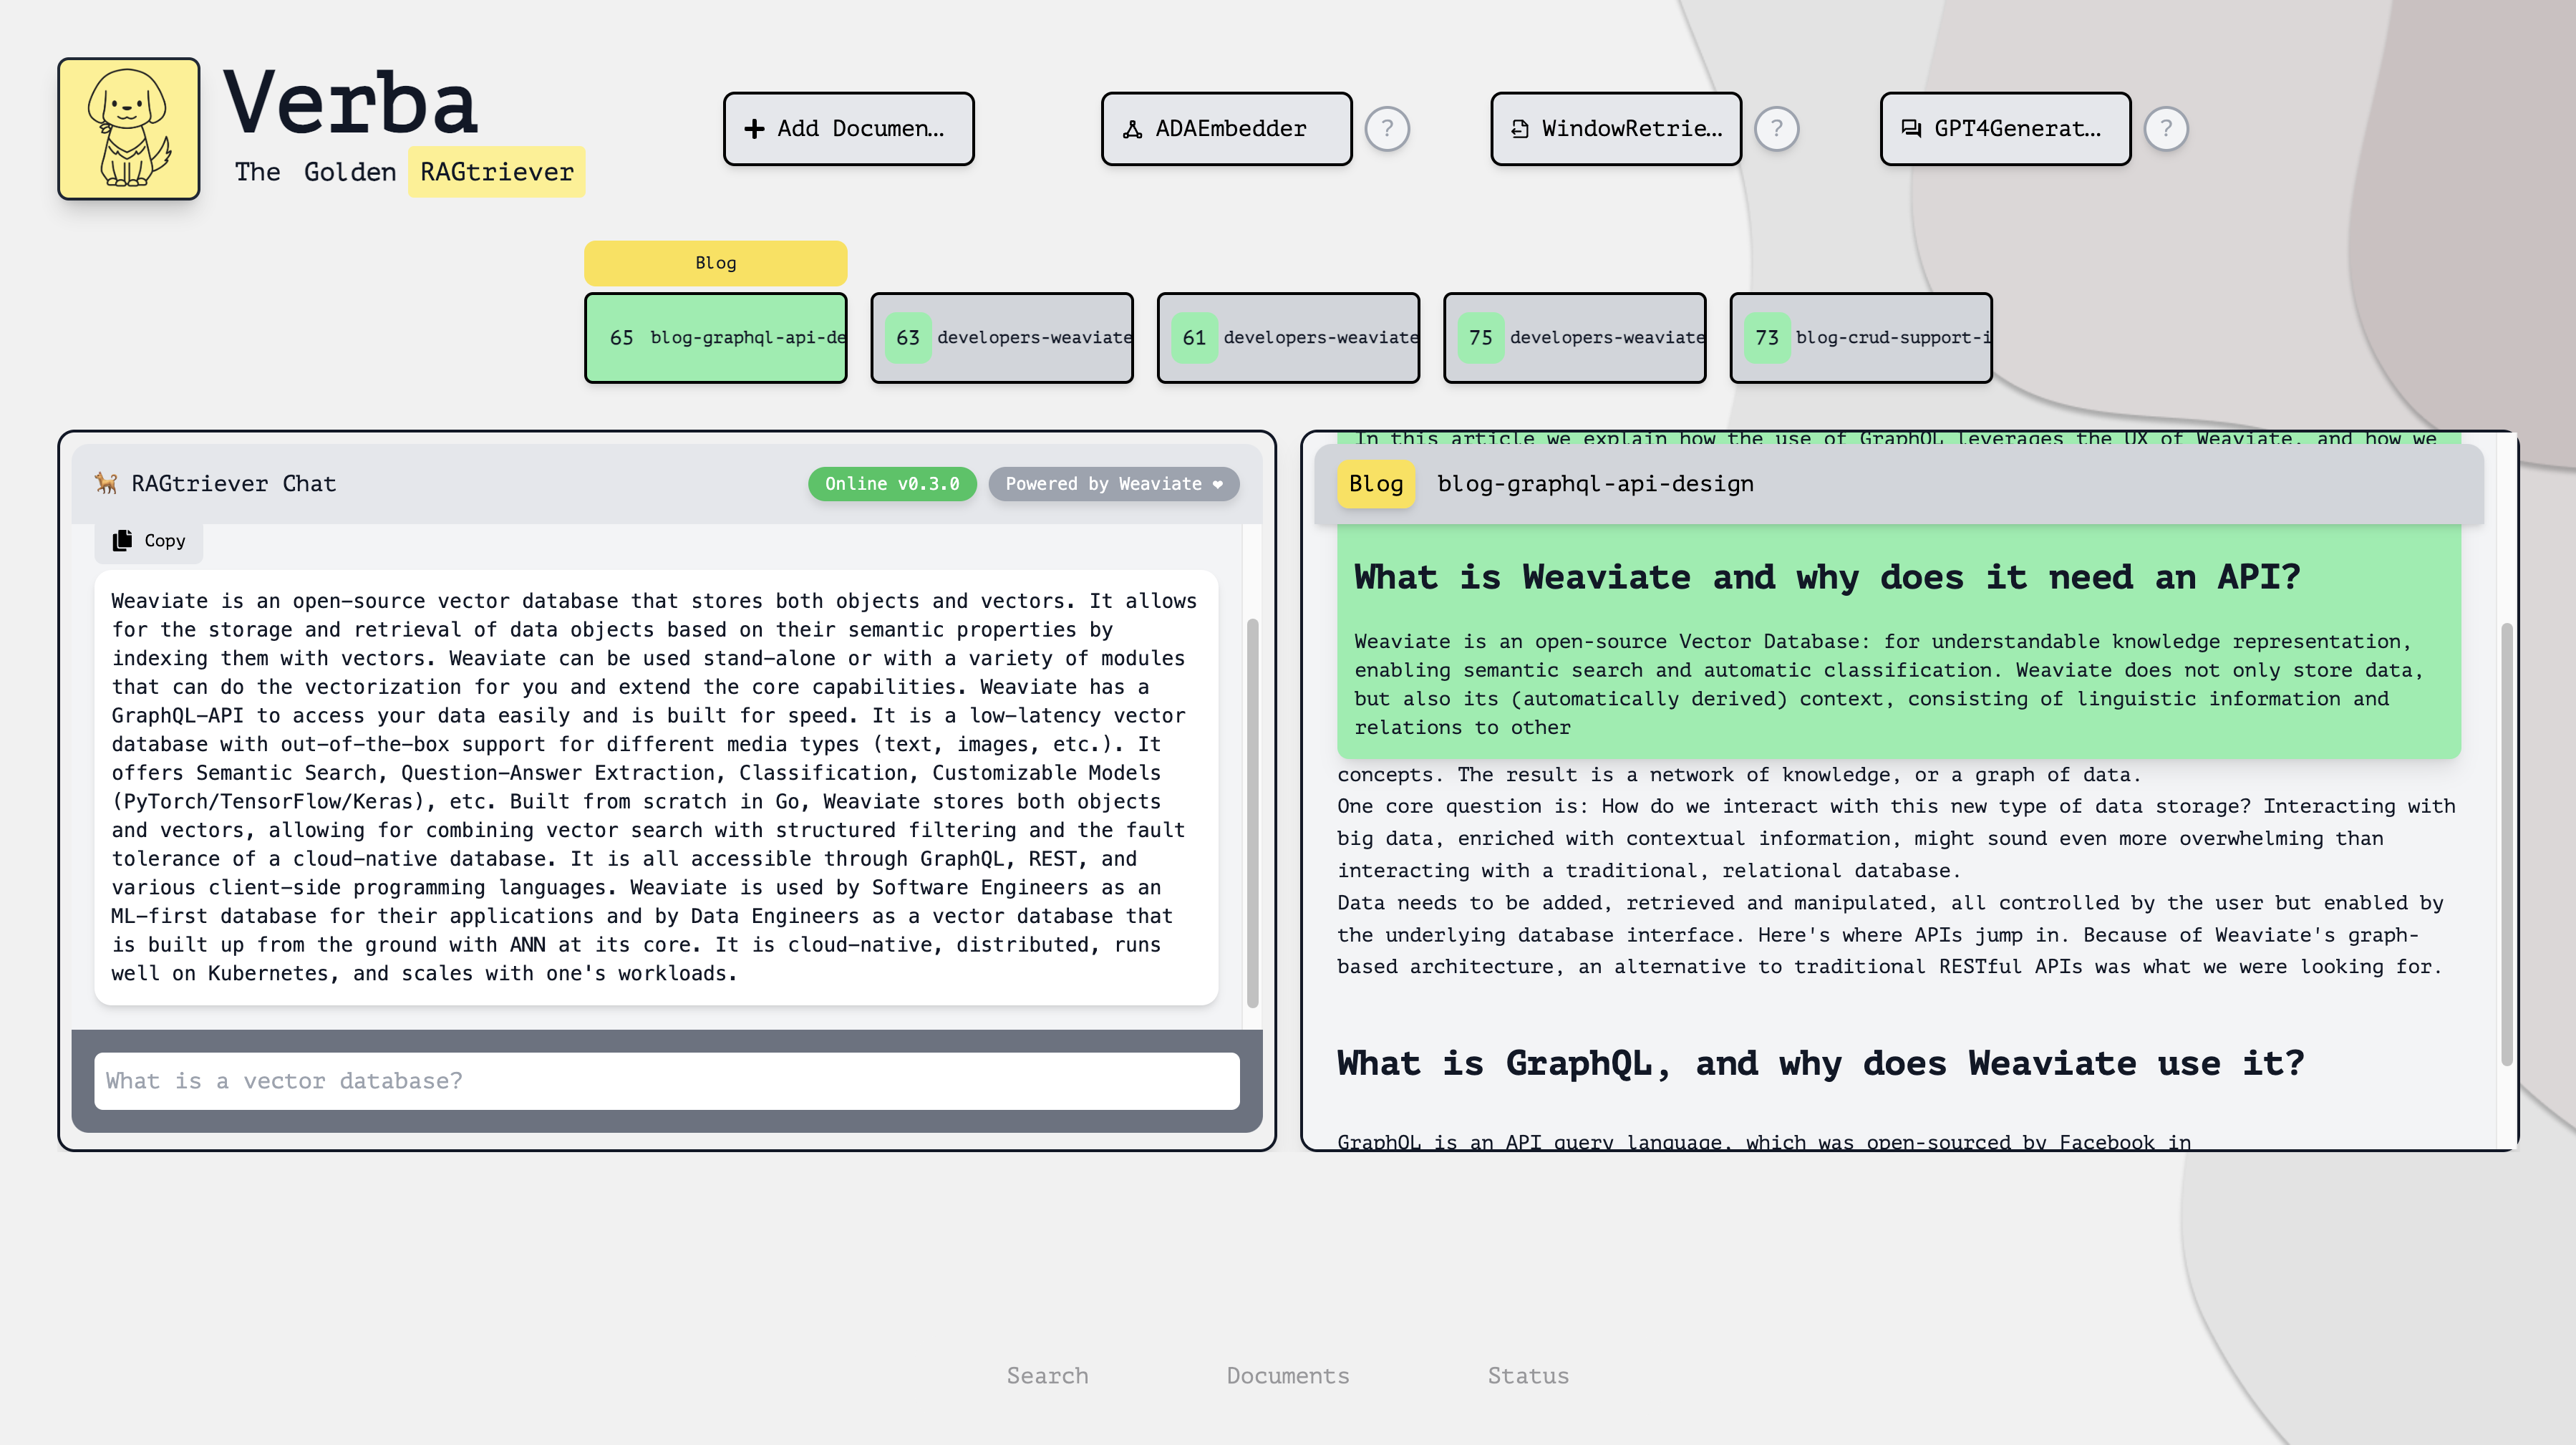Toggle Online v0.3.0 status indicator

point(888,483)
